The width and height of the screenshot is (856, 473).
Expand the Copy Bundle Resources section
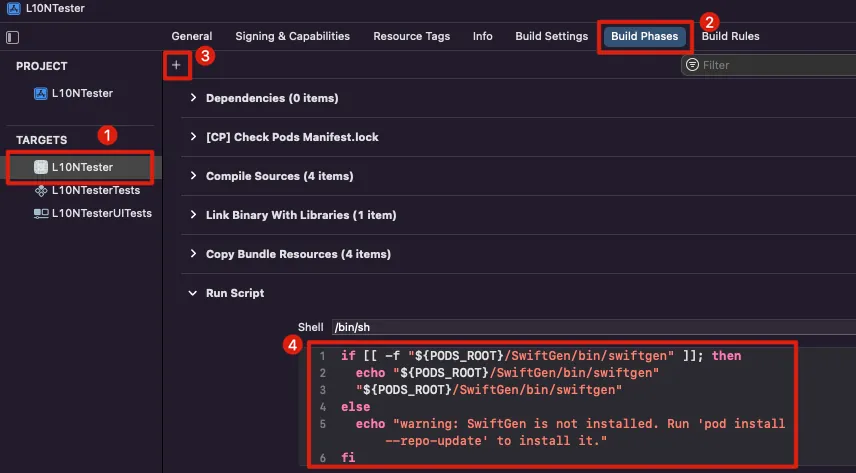(x=192, y=254)
